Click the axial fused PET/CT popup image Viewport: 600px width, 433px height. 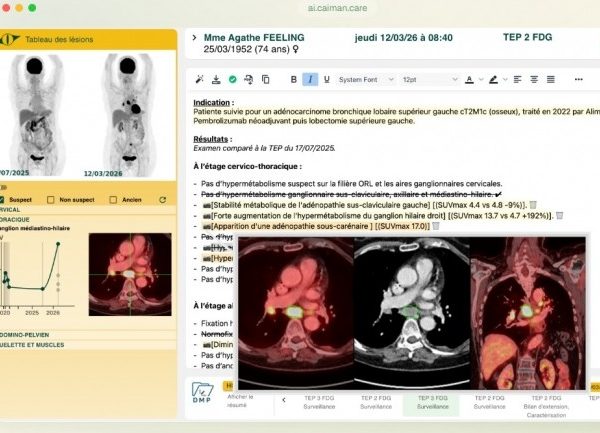coord(296,313)
